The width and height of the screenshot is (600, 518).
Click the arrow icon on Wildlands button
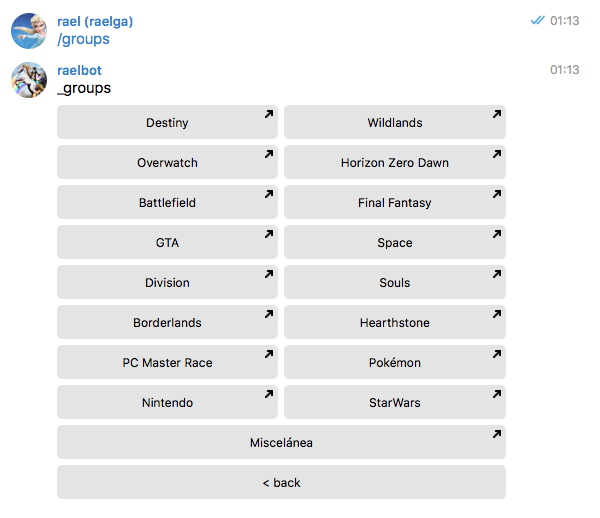pos(496,115)
